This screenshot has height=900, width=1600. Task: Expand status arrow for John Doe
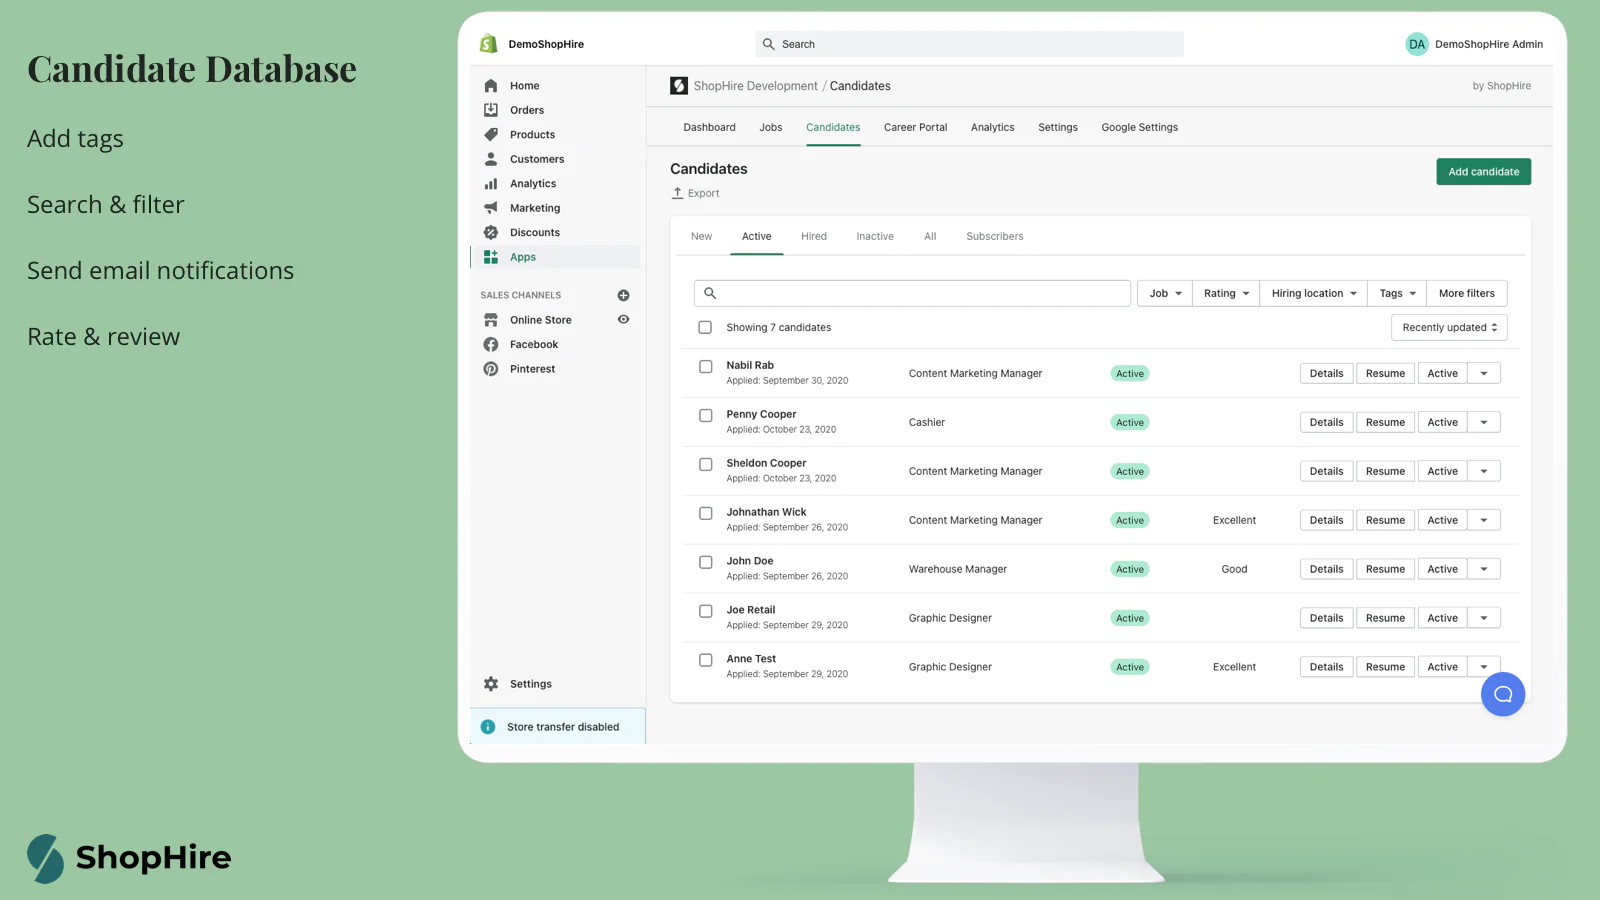point(1484,569)
